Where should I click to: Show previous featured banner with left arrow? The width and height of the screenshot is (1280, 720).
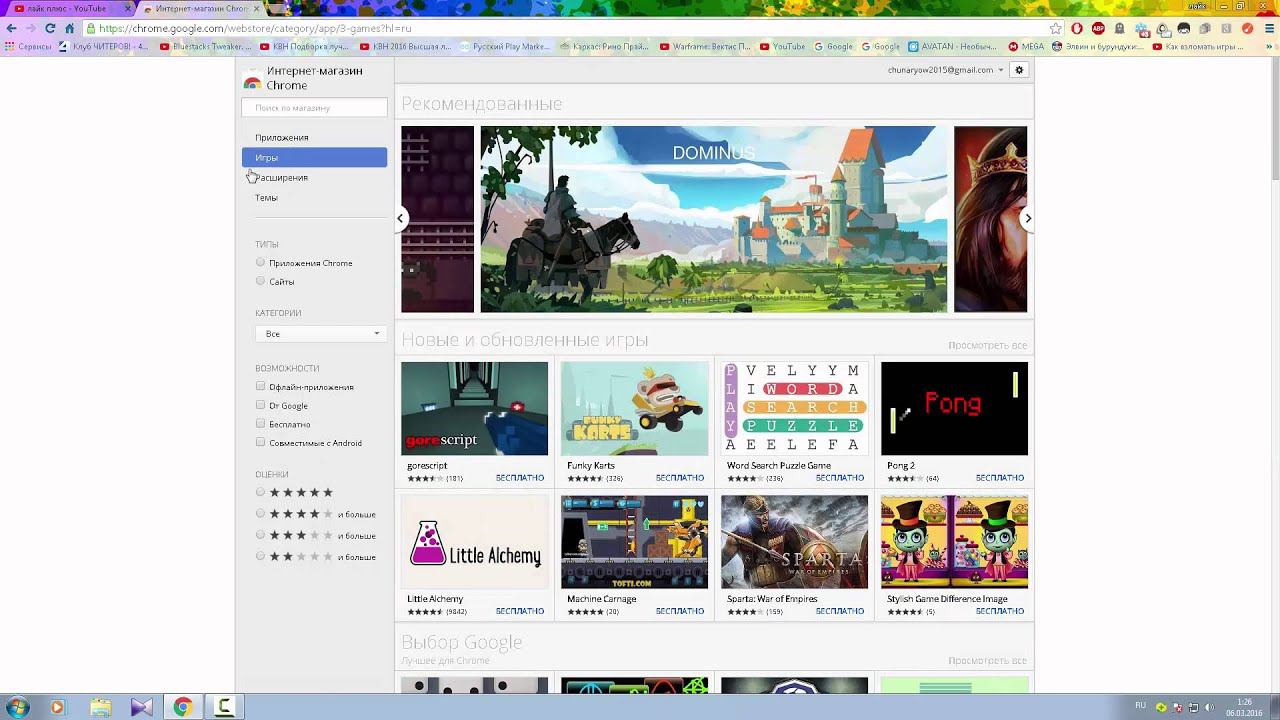pos(400,218)
